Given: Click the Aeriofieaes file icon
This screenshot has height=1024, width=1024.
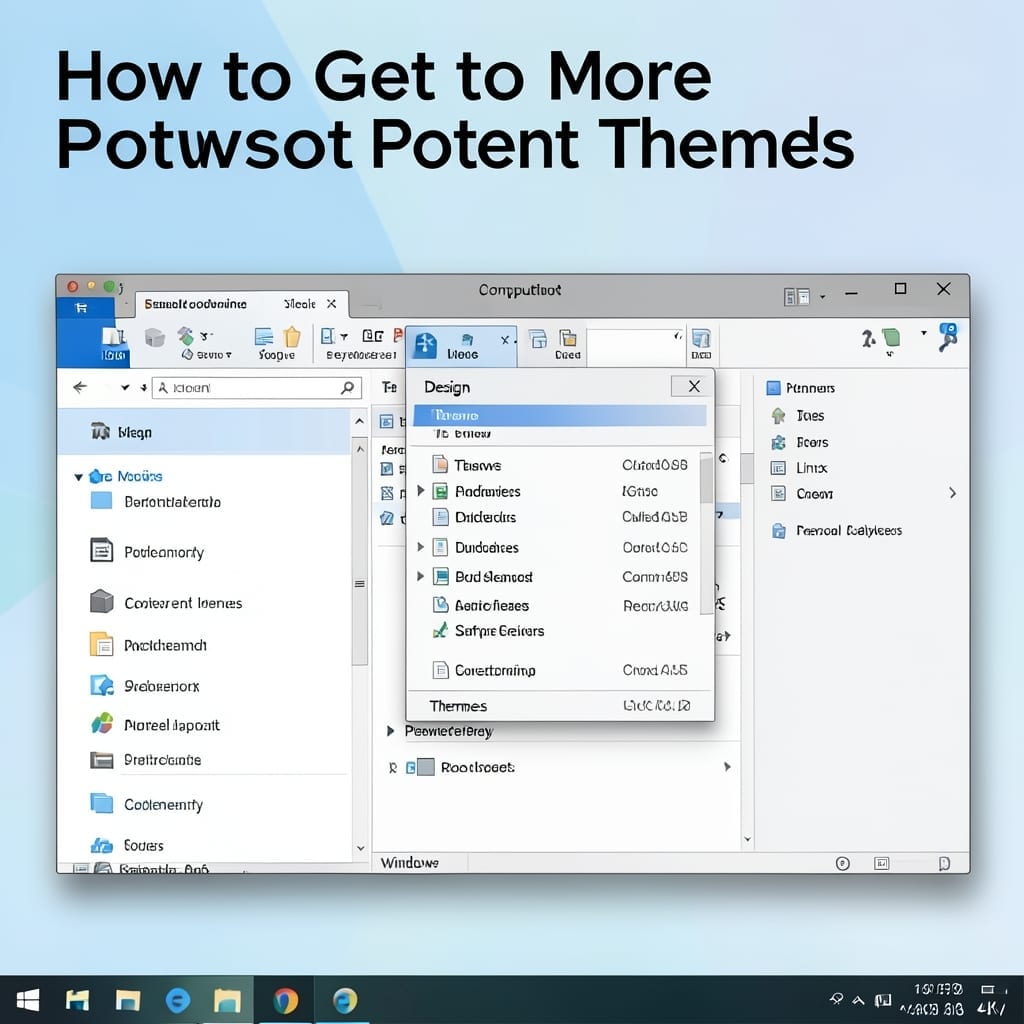Looking at the screenshot, I should click(x=441, y=605).
